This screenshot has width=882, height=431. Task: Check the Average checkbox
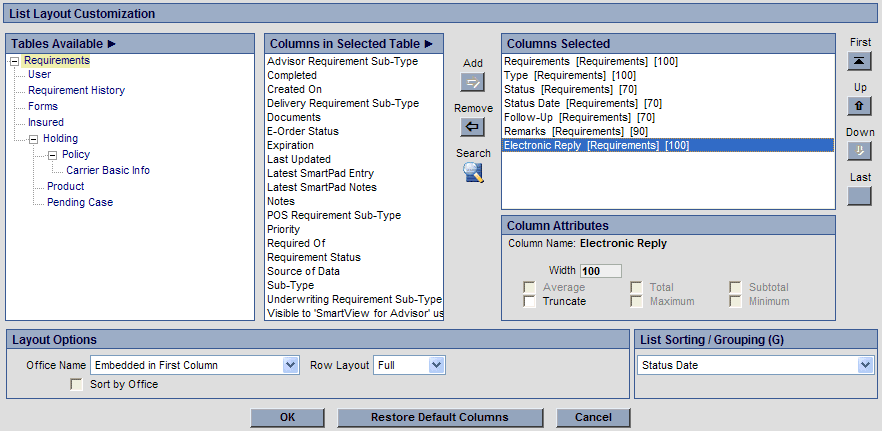coord(529,288)
